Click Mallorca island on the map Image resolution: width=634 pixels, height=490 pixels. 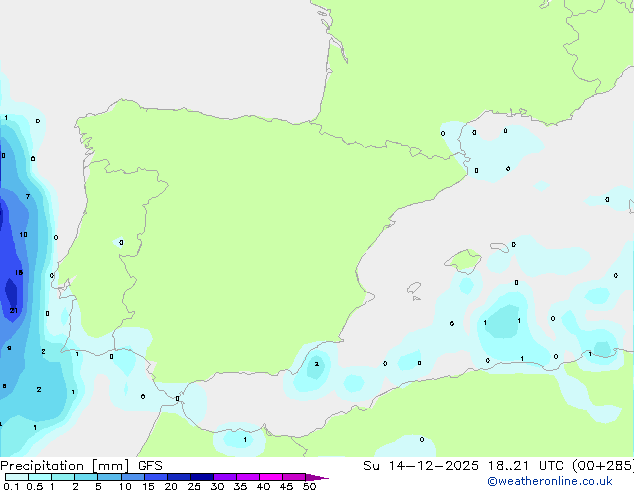pyautogui.click(x=464, y=261)
